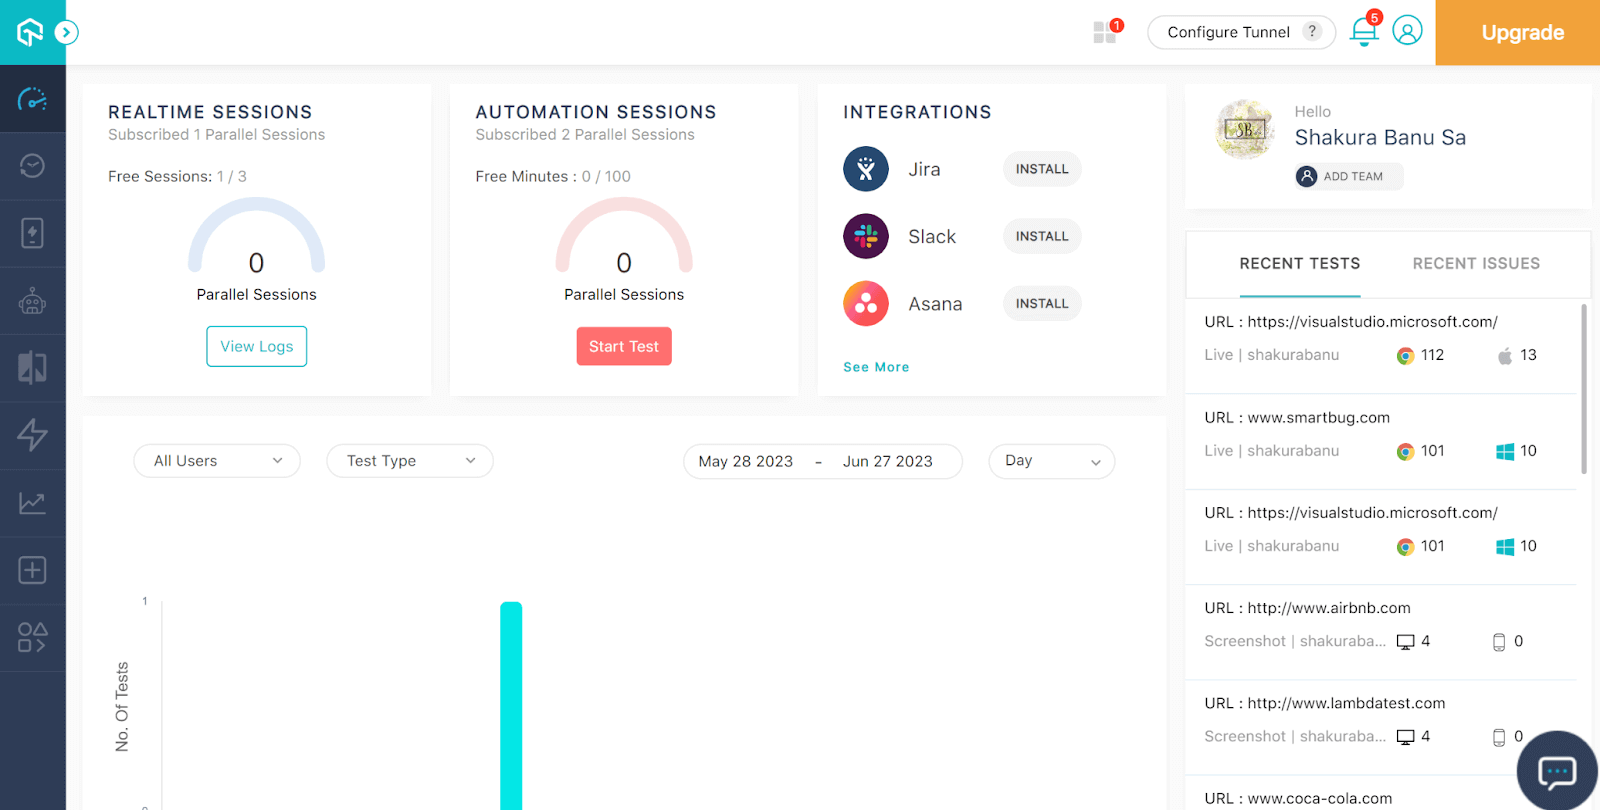This screenshot has height=810, width=1600.
Task: Click the Shakura Banu profile avatar
Action: point(1245,129)
